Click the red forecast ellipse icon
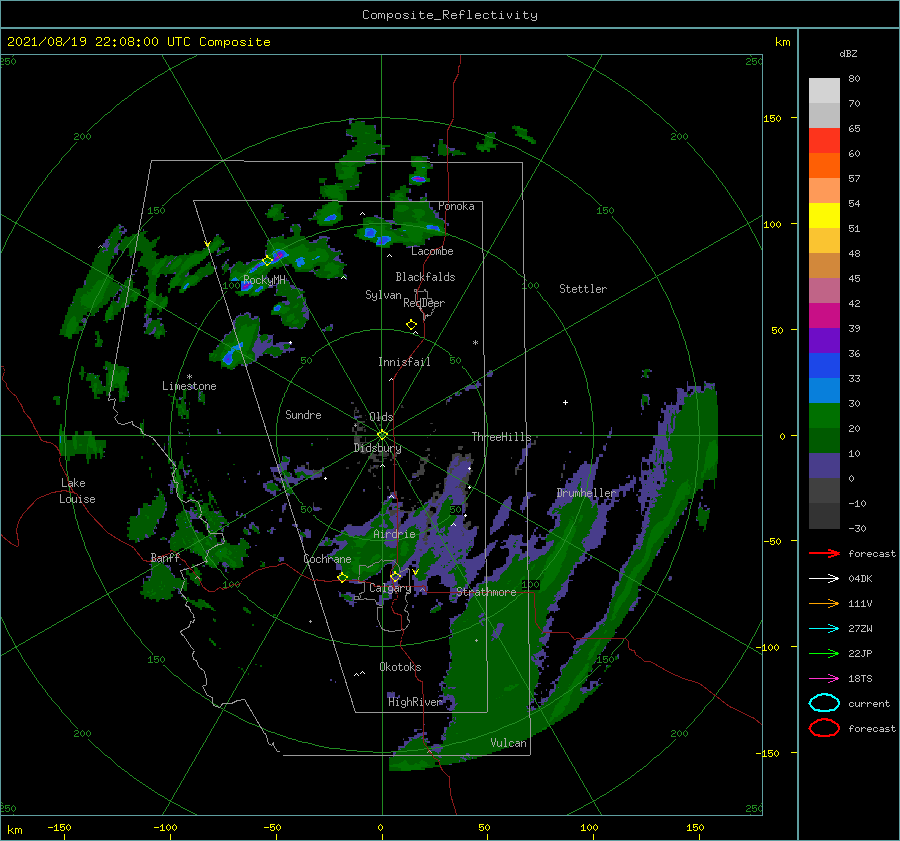The image size is (900, 841). 824,728
